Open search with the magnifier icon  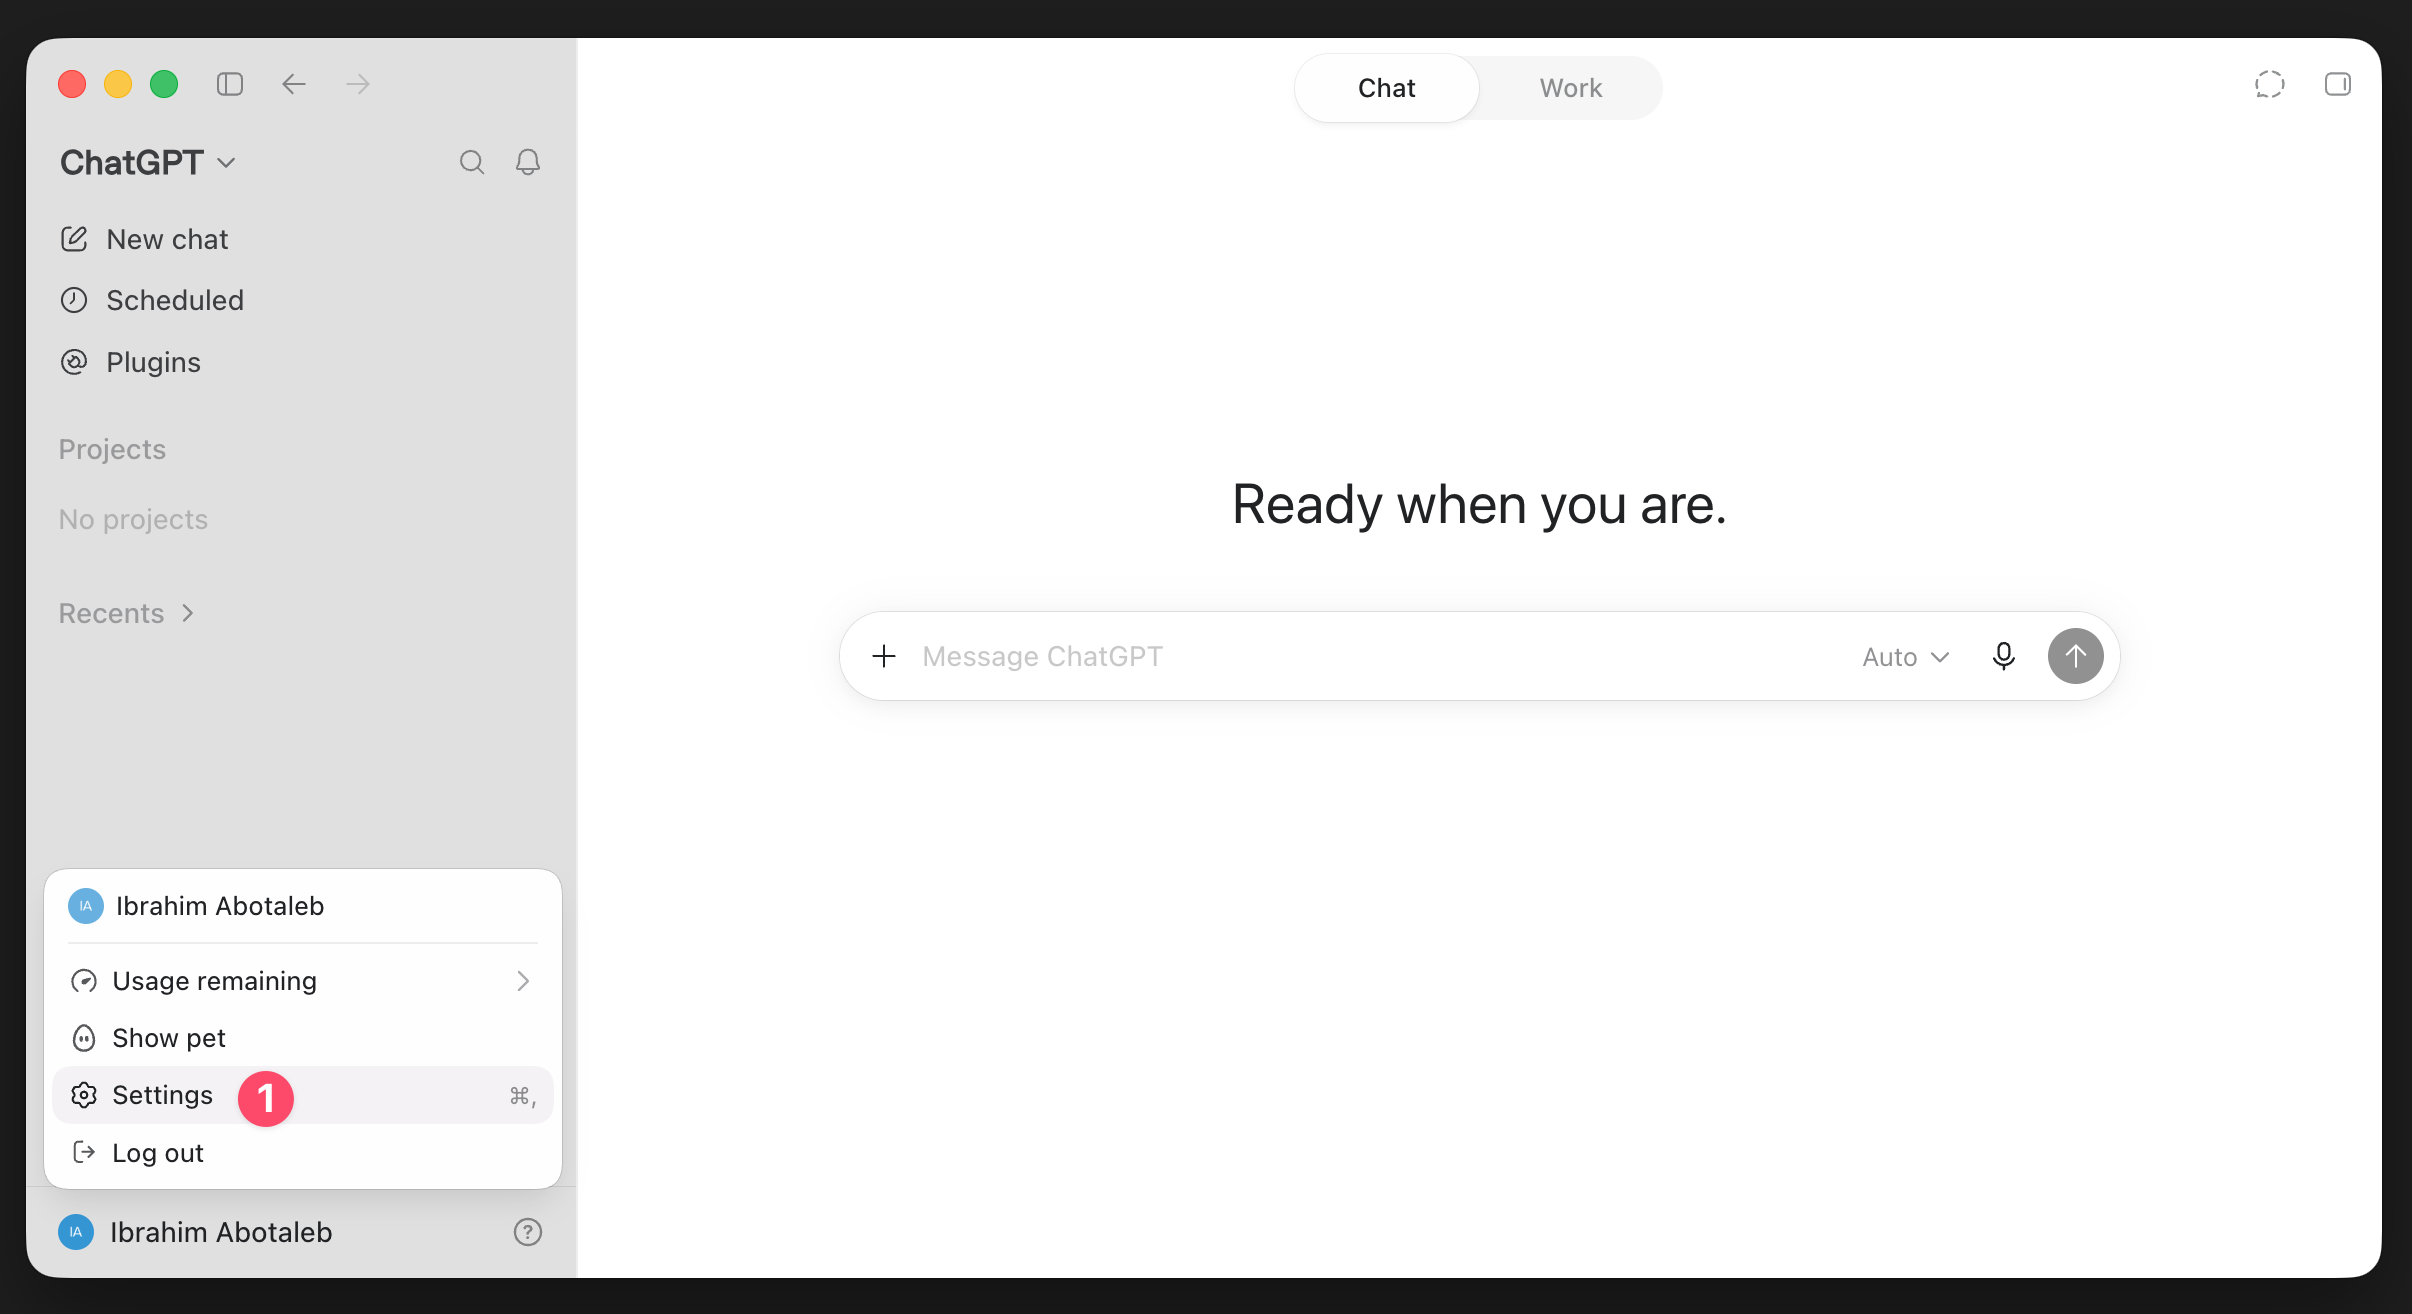[472, 162]
